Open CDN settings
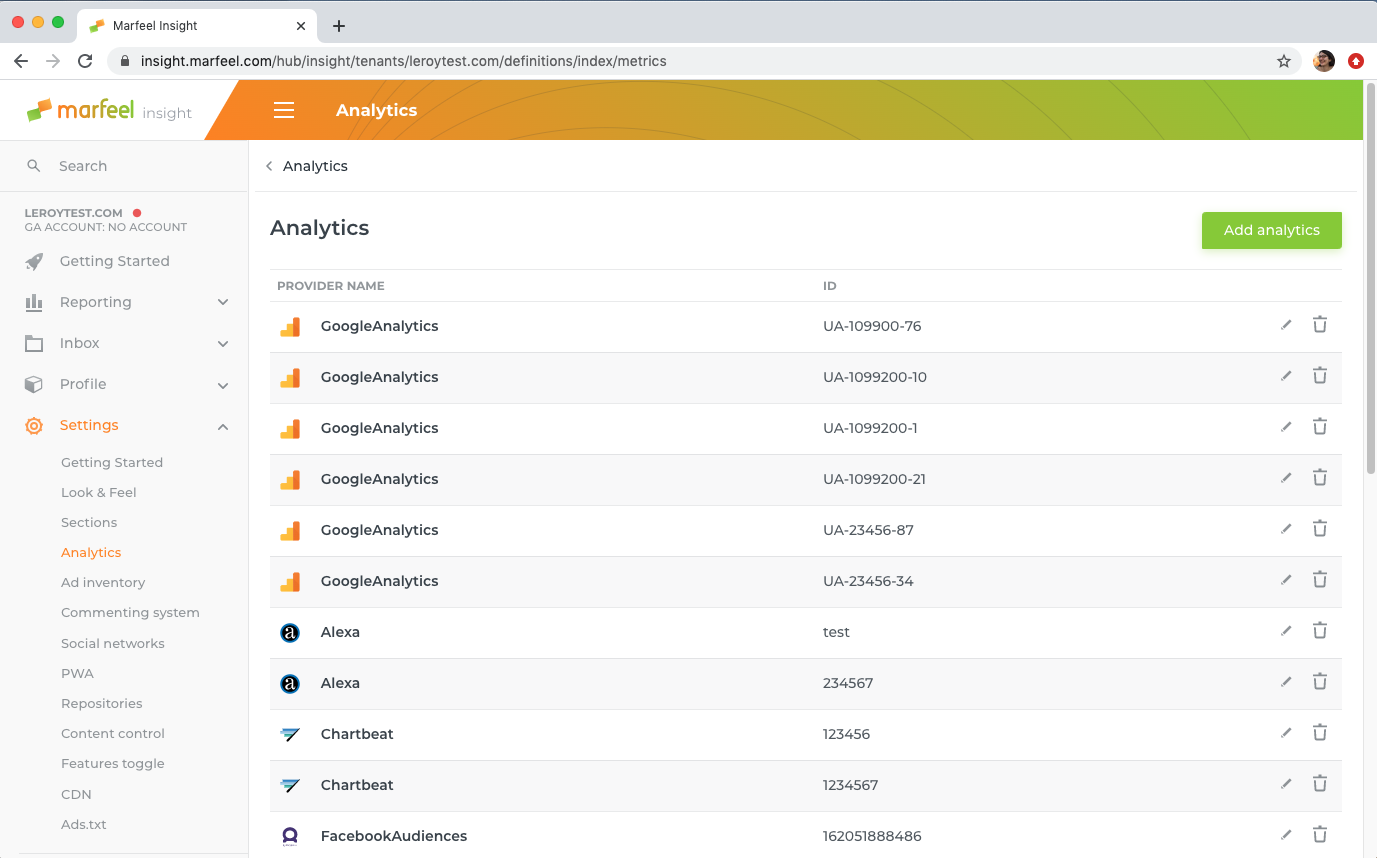This screenshot has height=858, width=1377. point(76,794)
